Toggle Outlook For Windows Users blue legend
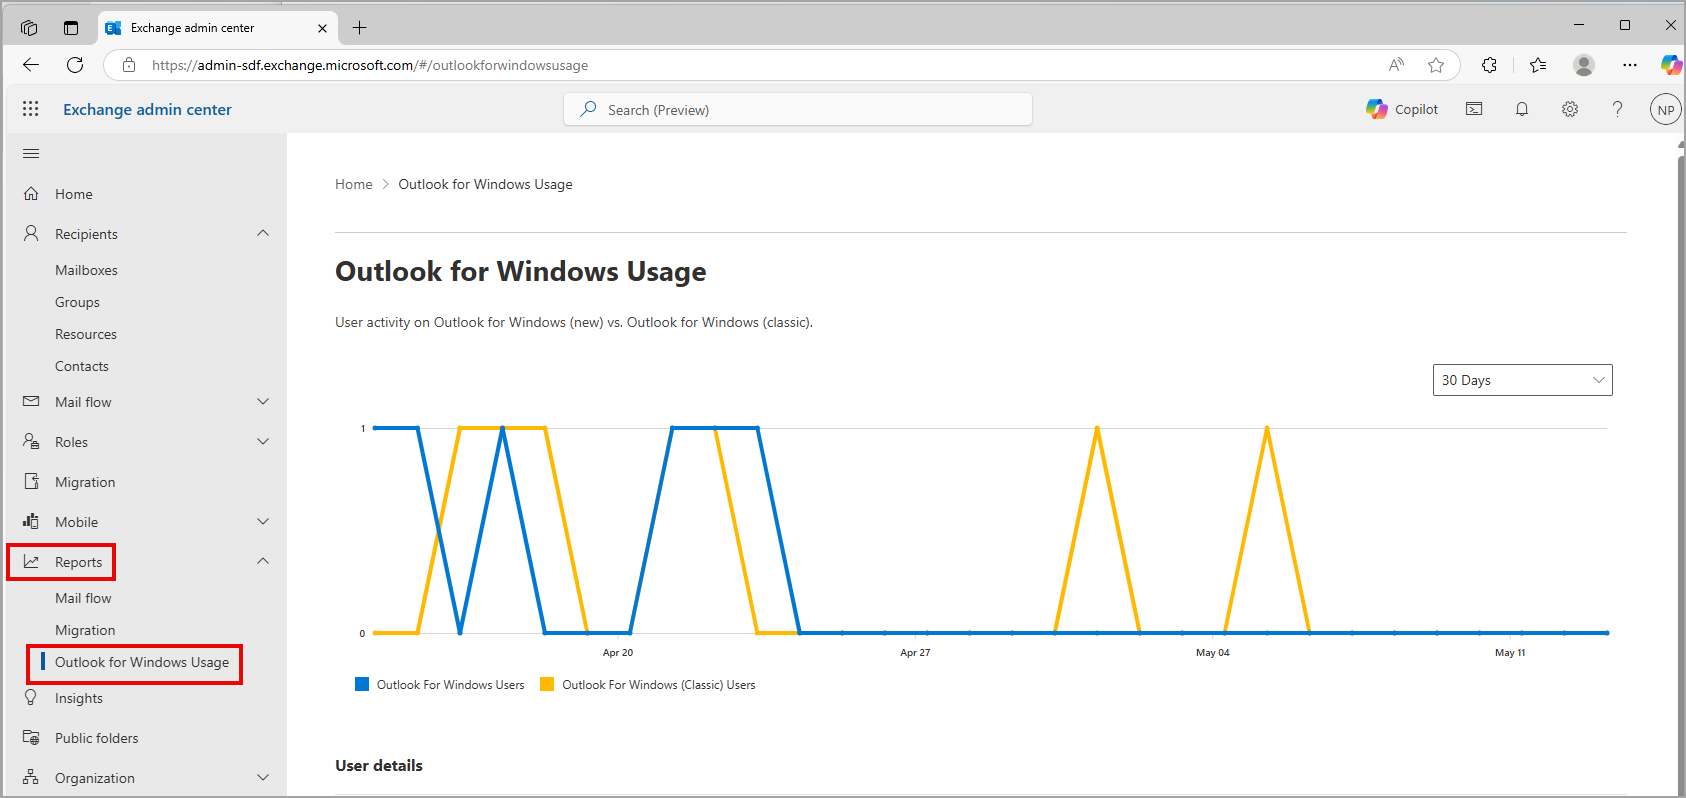Image resolution: width=1686 pixels, height=798 pixels. (x=440, y=685)
